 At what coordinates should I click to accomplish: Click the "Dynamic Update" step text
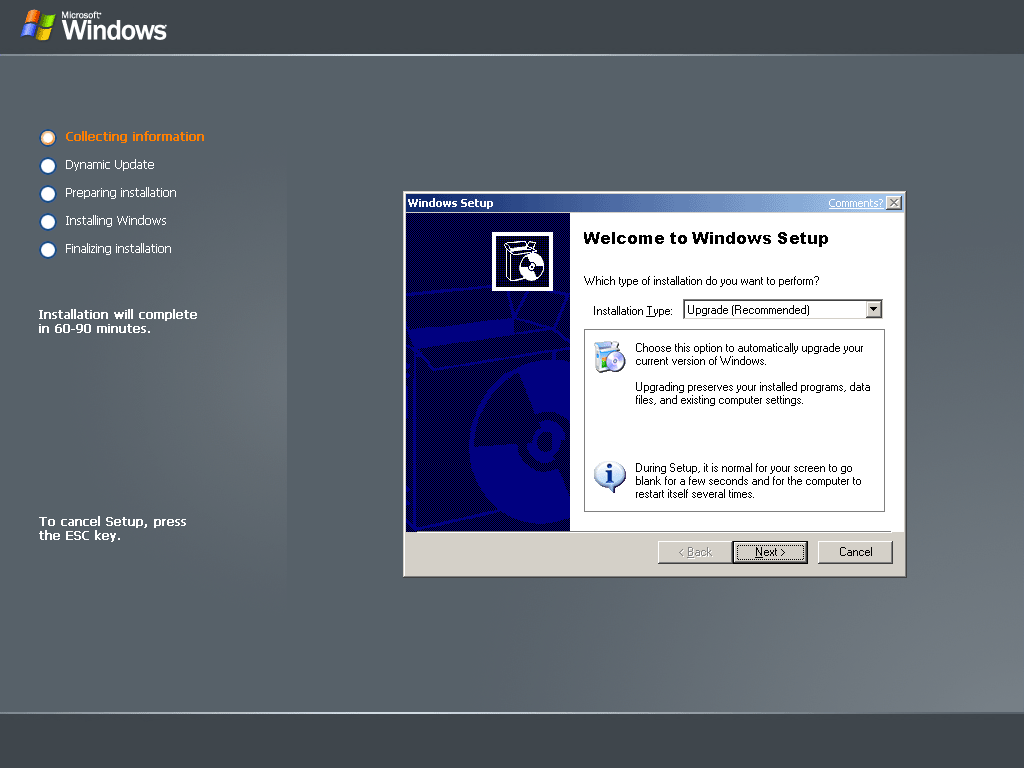pos(110,165)
